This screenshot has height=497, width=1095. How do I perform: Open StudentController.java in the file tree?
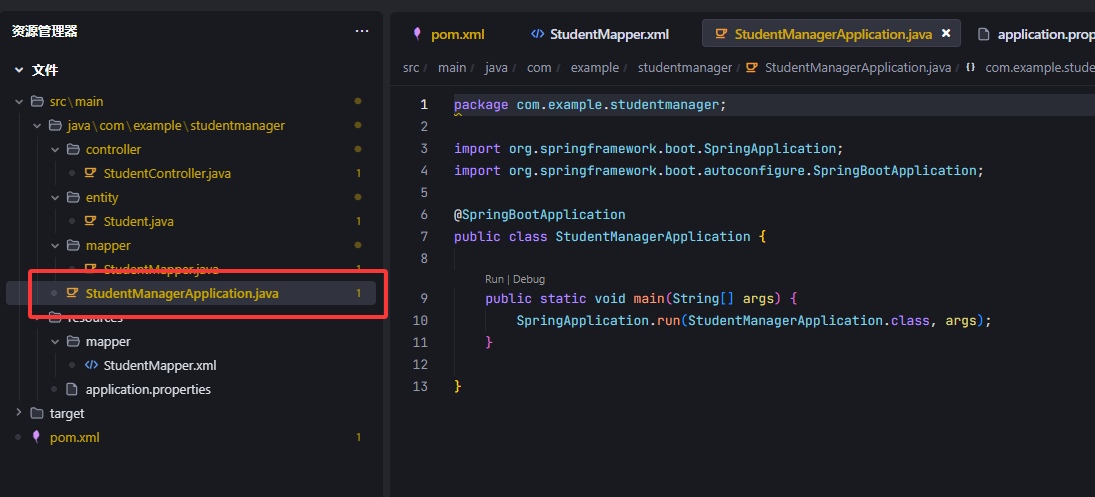pyautogui.click(x=167, y=173)
